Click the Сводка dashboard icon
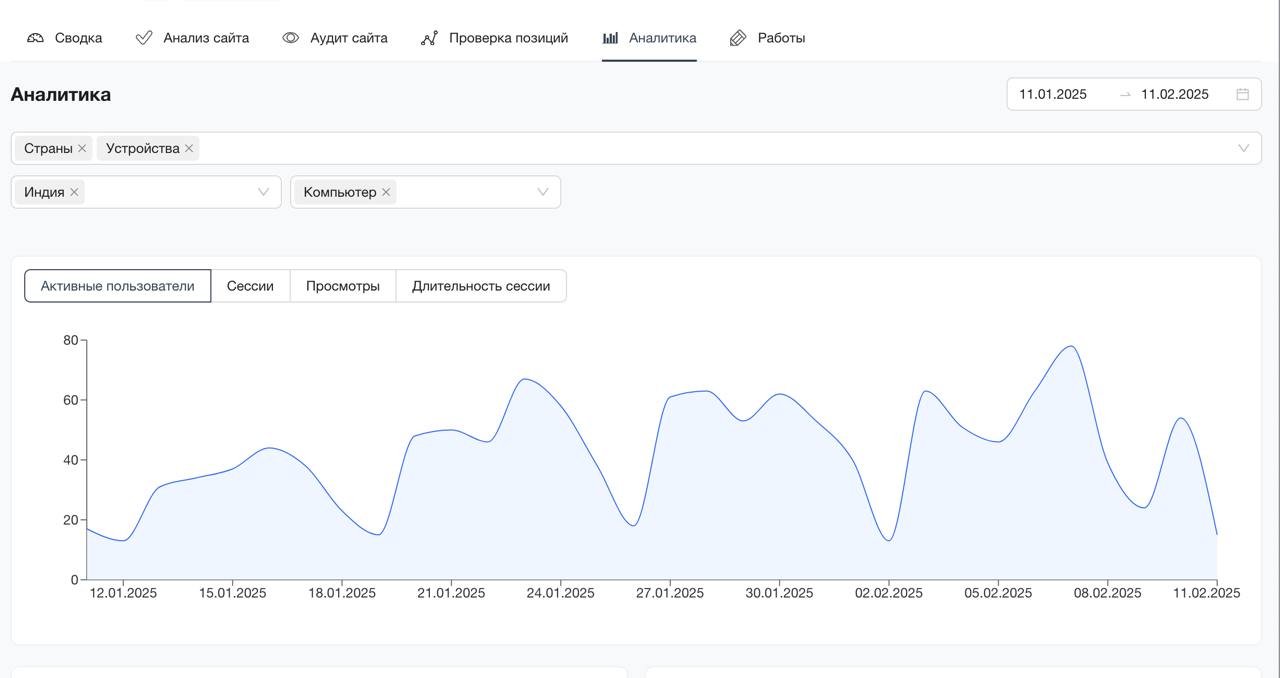The height and width of the screenshot is (678, 1280). 36,38
